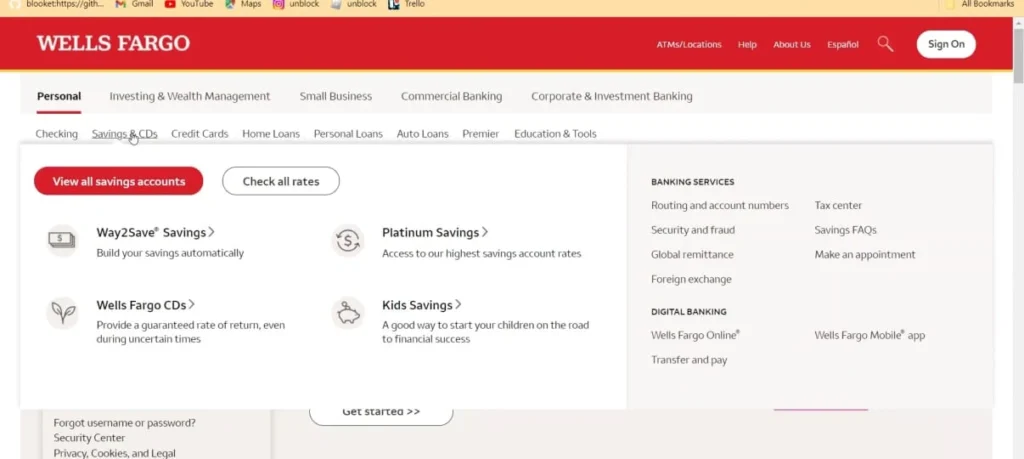Open the Wells Fargo CDs link
This screenshot has height=459, width=1024.
tap(146, 305)
